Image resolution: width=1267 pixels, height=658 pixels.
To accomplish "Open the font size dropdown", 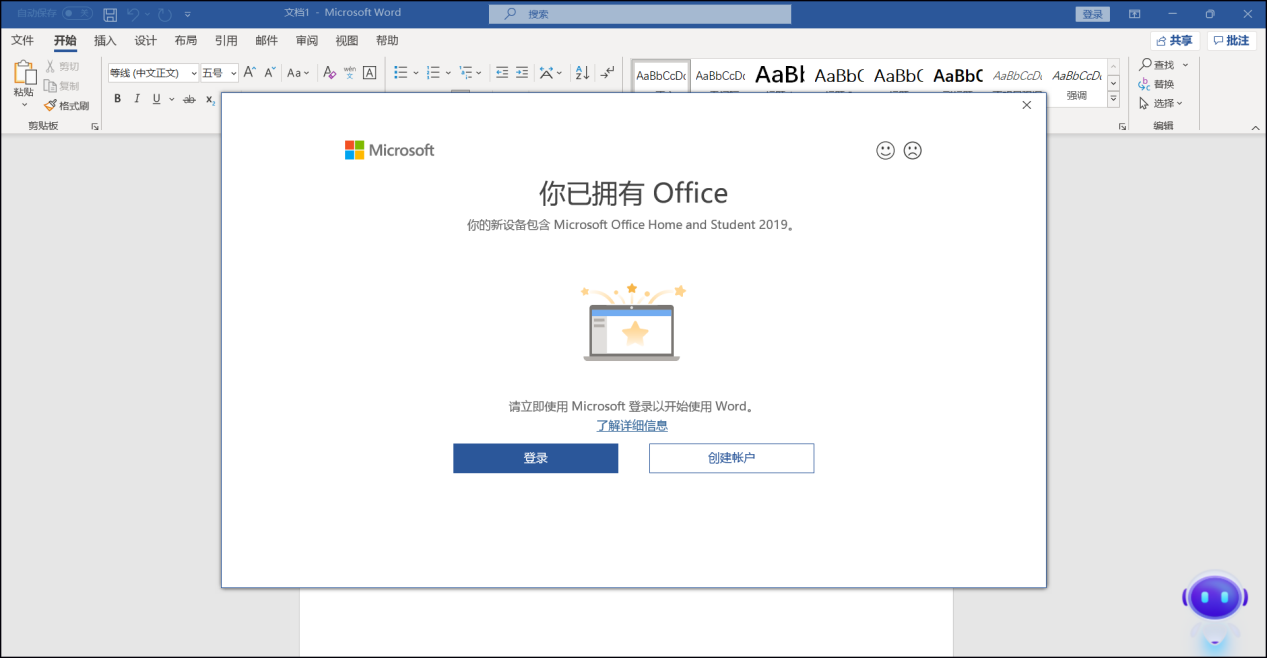I will point(231,72).
